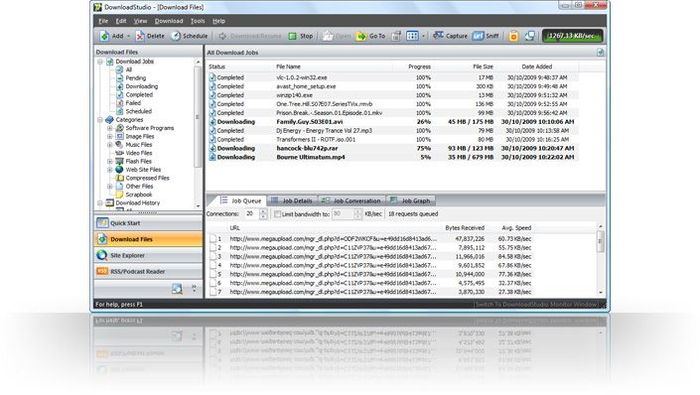This screenshot has width=700, height=395.
Task: Click Switch To DownloadStudio Monitor Window
Action: click(x=536, y=304)
